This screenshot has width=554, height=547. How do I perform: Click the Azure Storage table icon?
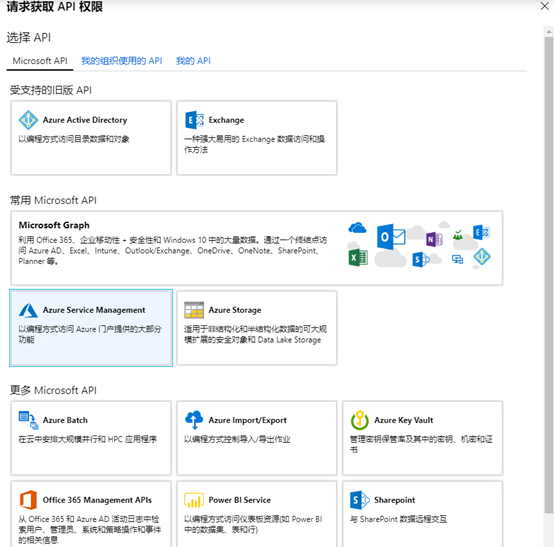pos(194,310)
